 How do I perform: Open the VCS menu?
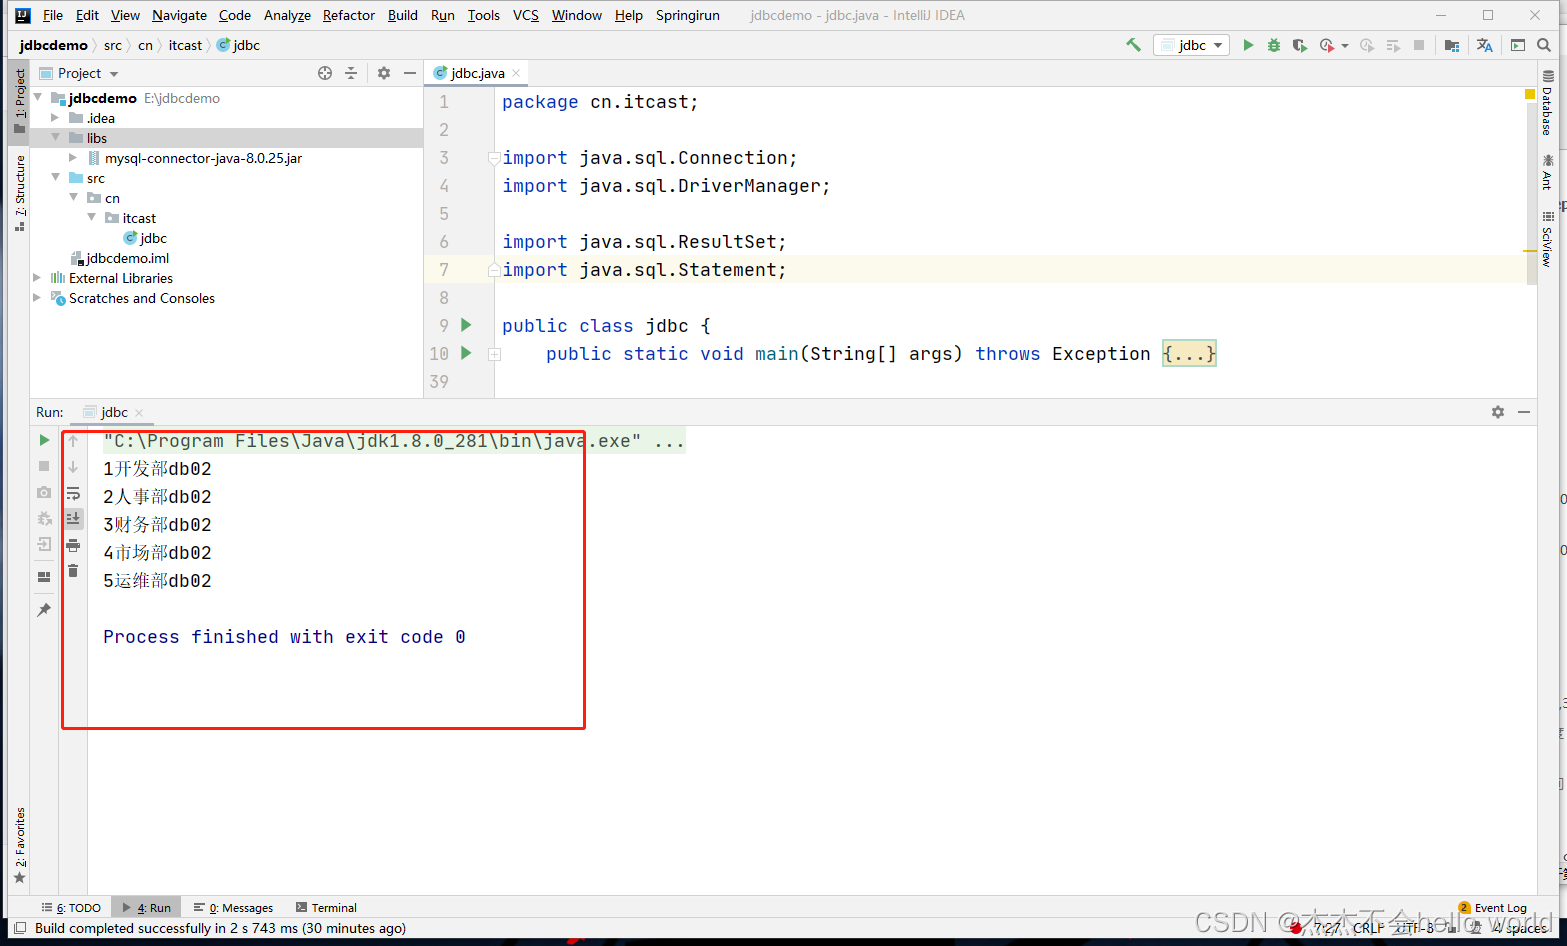point(526,15)
